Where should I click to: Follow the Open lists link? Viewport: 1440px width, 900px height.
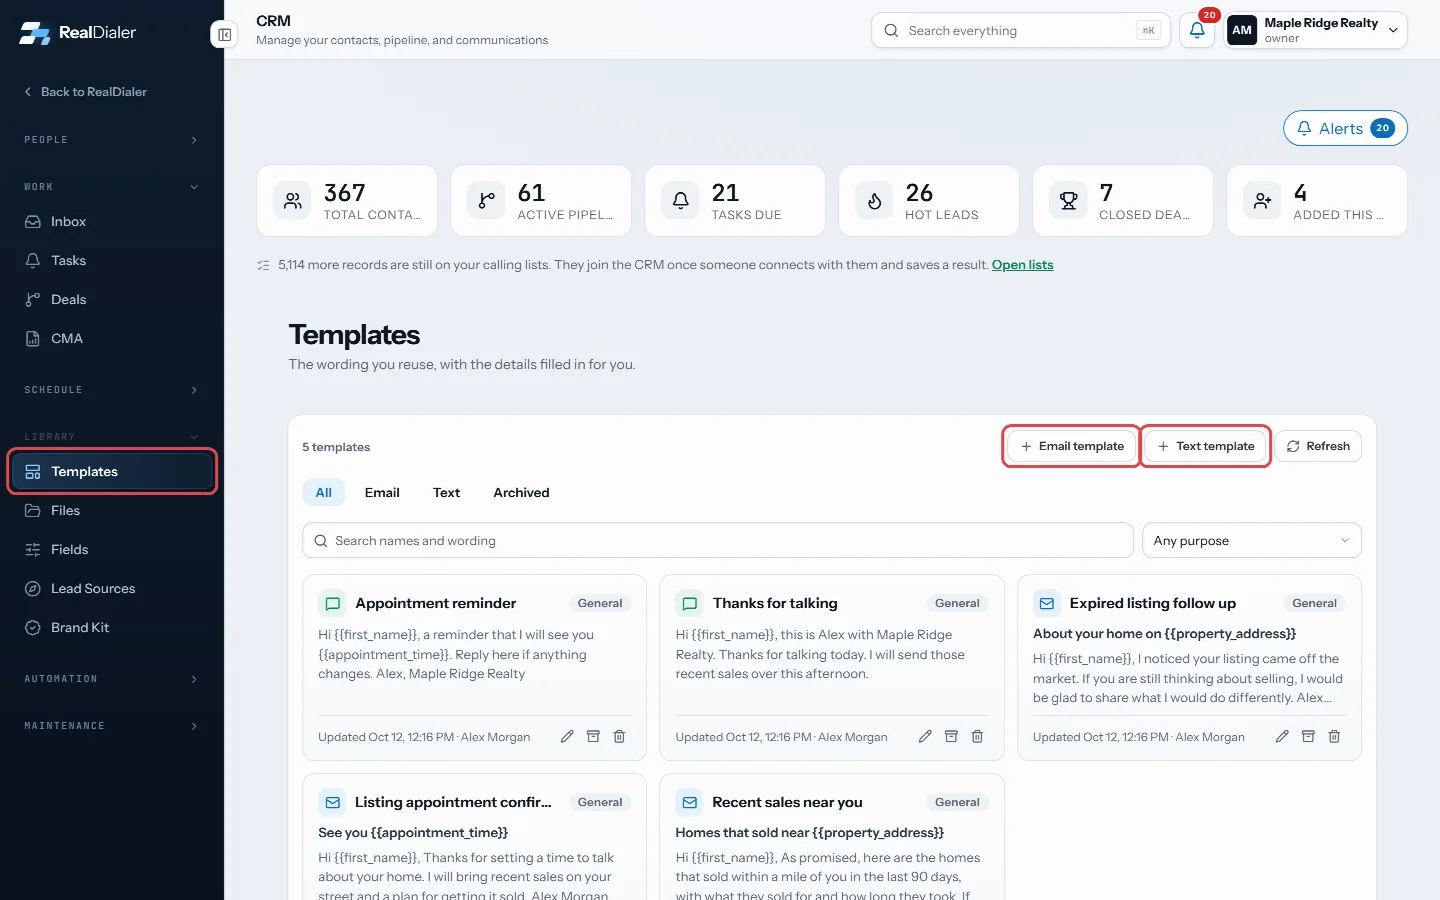(x=1022, y=265)
